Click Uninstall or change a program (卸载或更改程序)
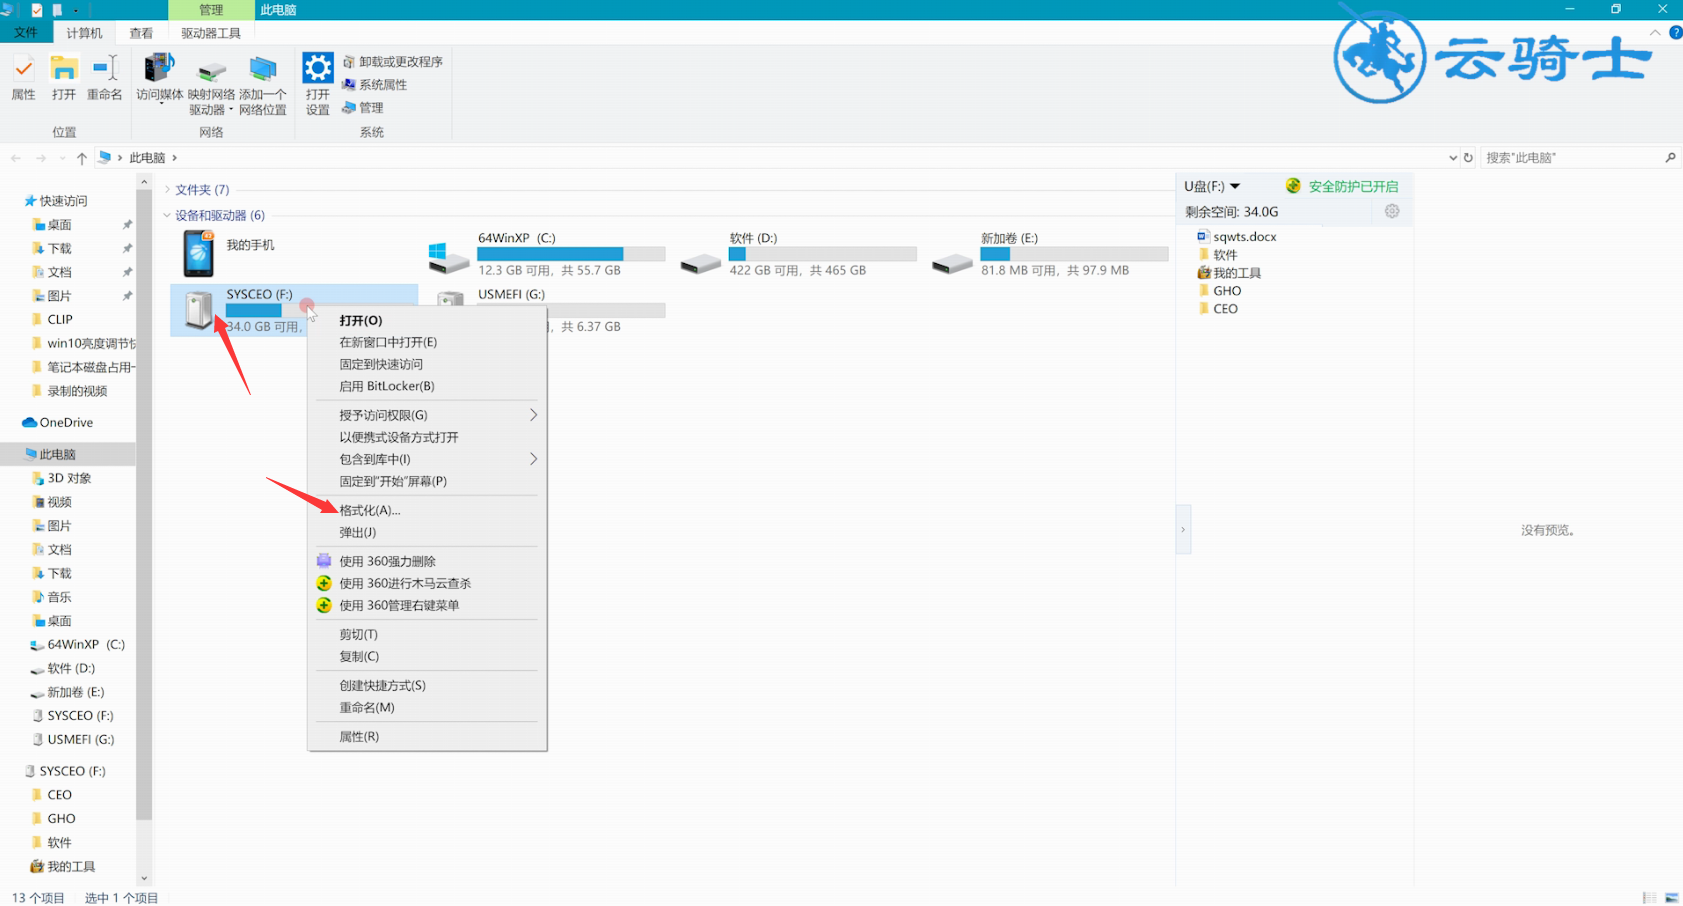The height and width of the screenshot is (906, 1683). pos(393,62)
